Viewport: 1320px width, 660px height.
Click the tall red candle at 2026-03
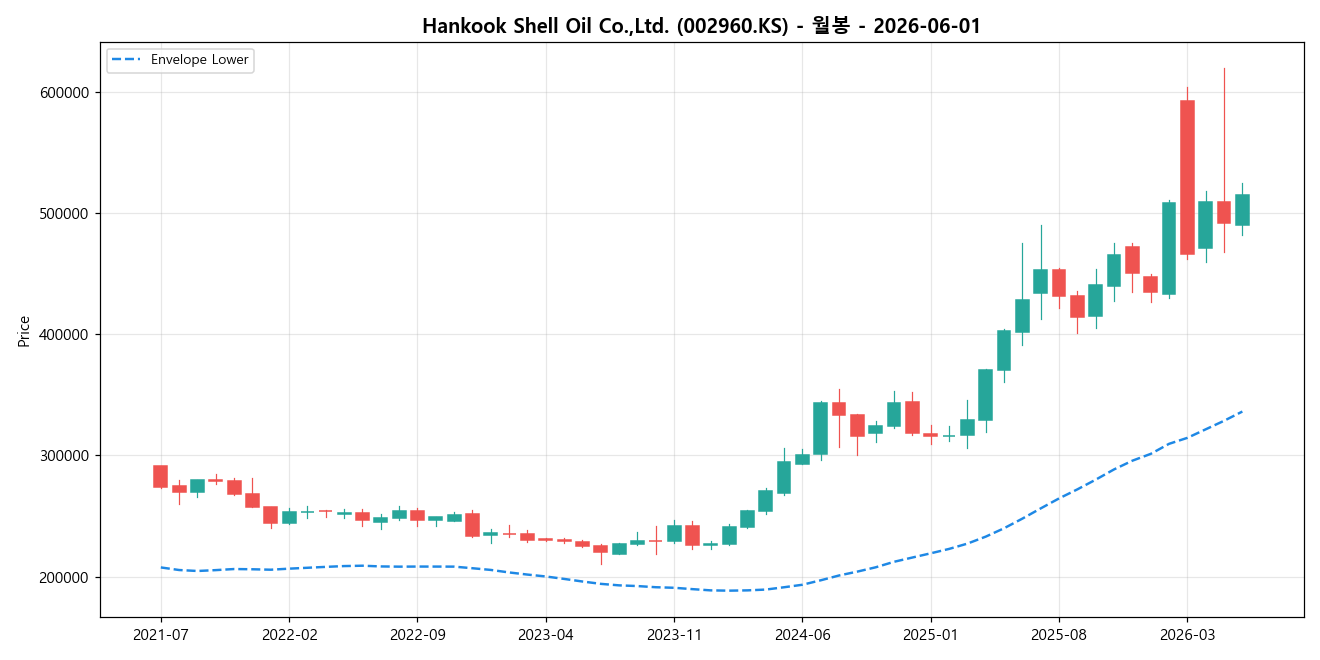1187,177
